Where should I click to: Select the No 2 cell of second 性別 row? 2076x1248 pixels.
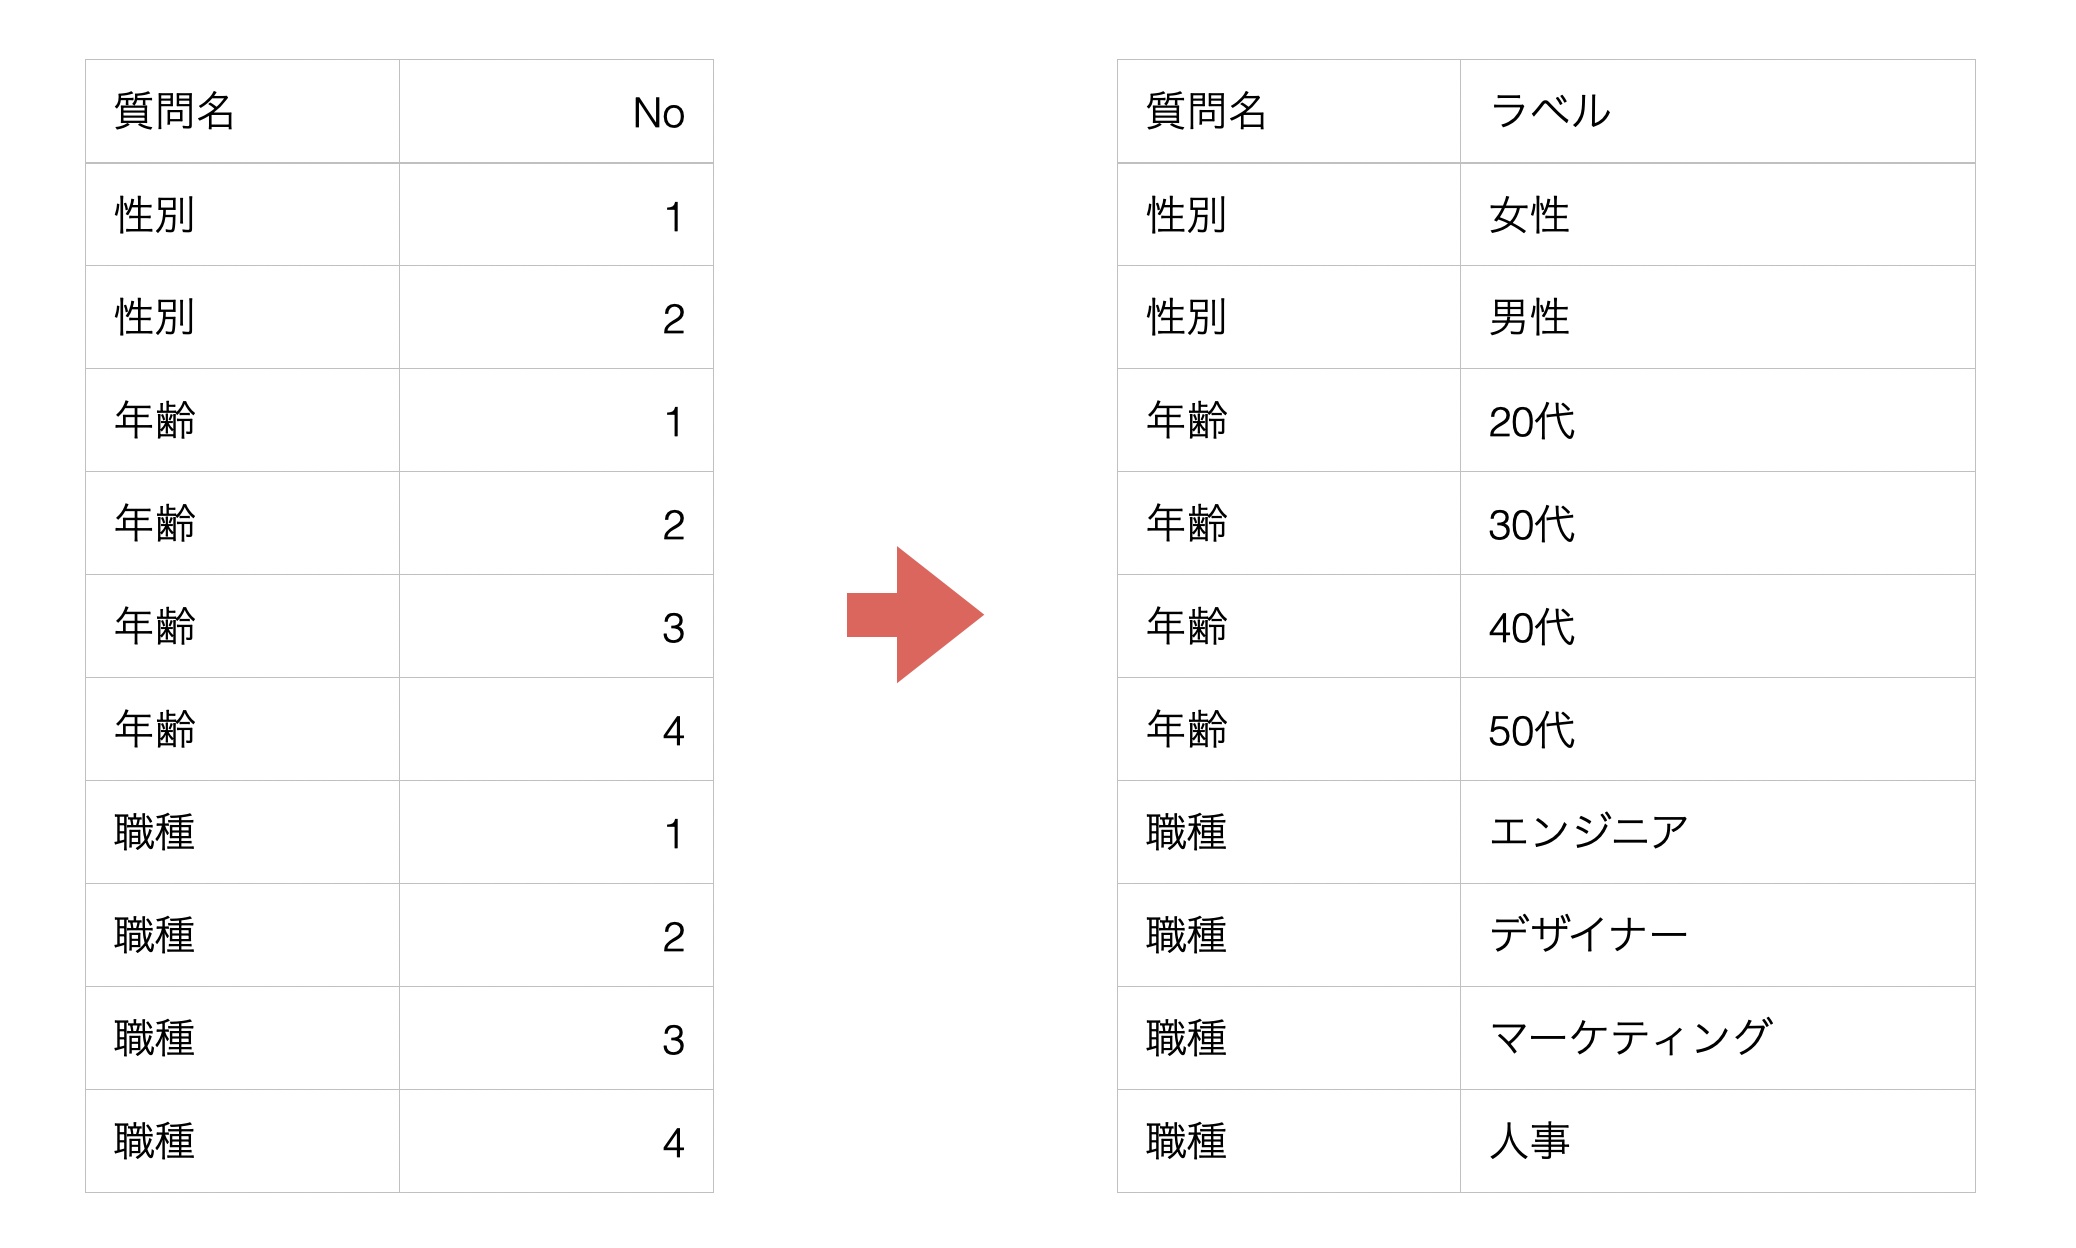[x=556, y=317]
